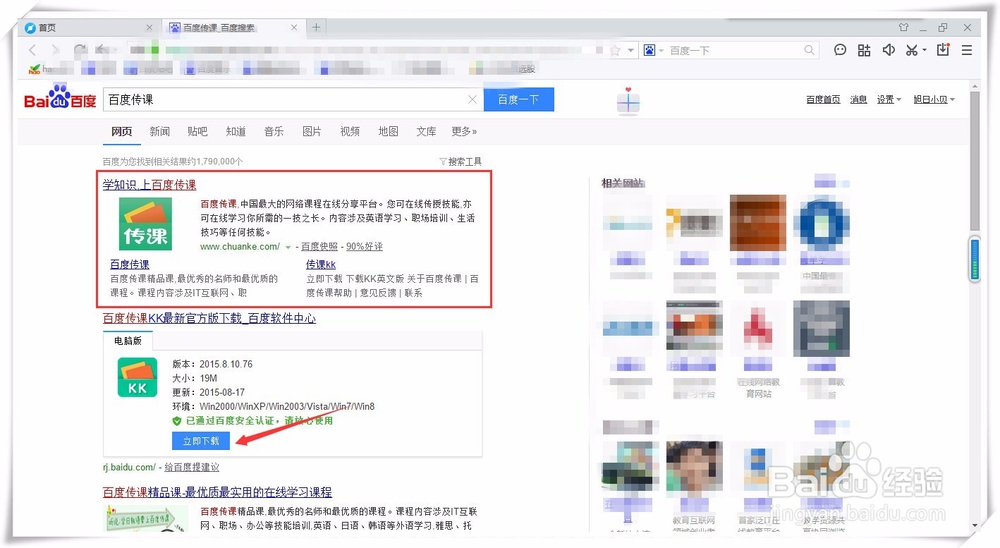
Task: Click the browser back arrow
Action: (x=33, y=50)
